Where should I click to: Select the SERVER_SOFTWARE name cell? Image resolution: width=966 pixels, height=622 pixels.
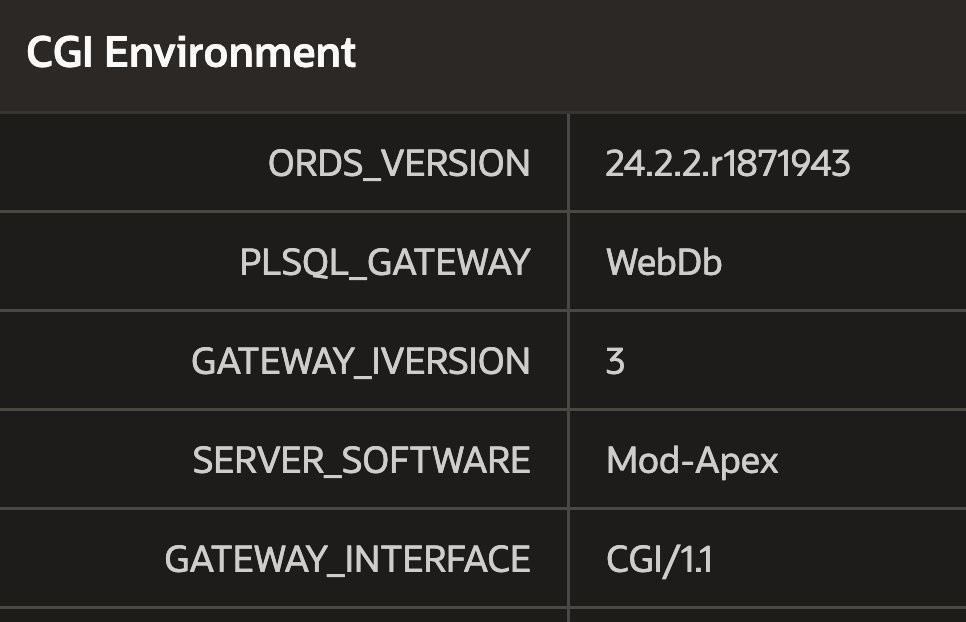[x=283, y=459]
